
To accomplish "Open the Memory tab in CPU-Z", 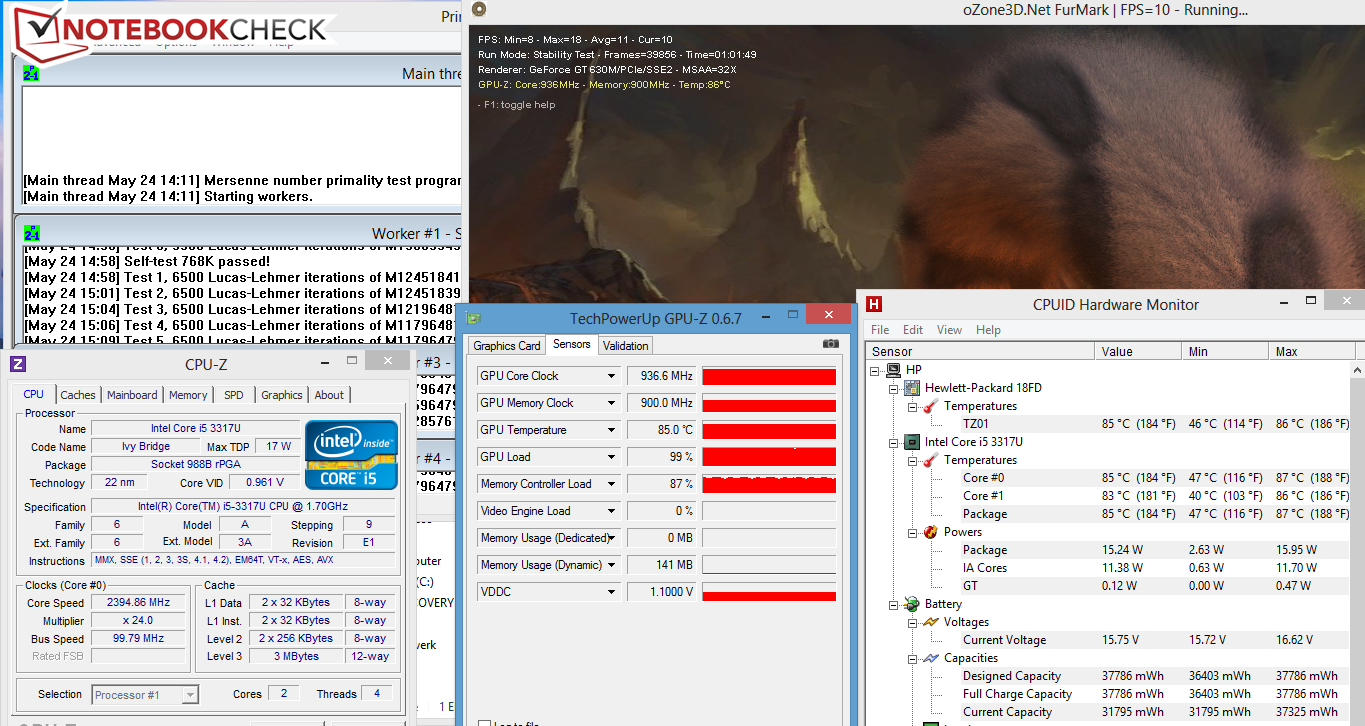I will (x=188, y=395).
